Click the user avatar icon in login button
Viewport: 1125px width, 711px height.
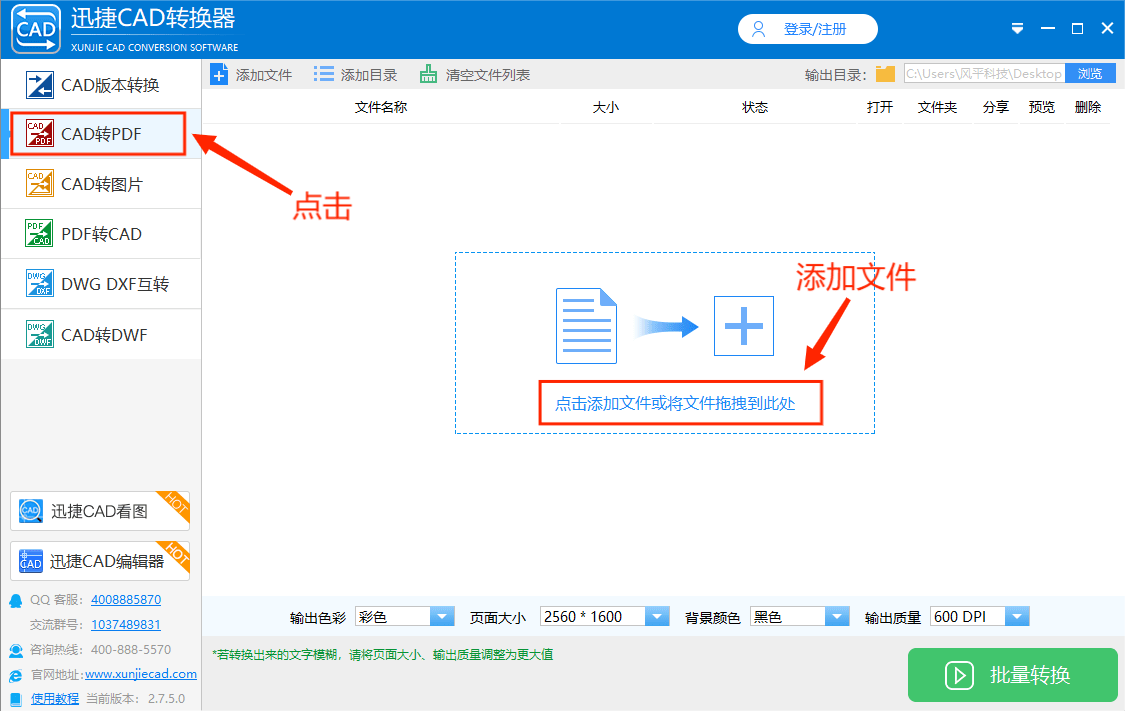(x=758, y=29)
